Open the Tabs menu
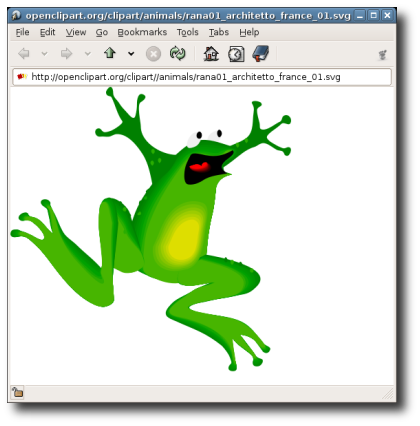 tap(219, 32)
